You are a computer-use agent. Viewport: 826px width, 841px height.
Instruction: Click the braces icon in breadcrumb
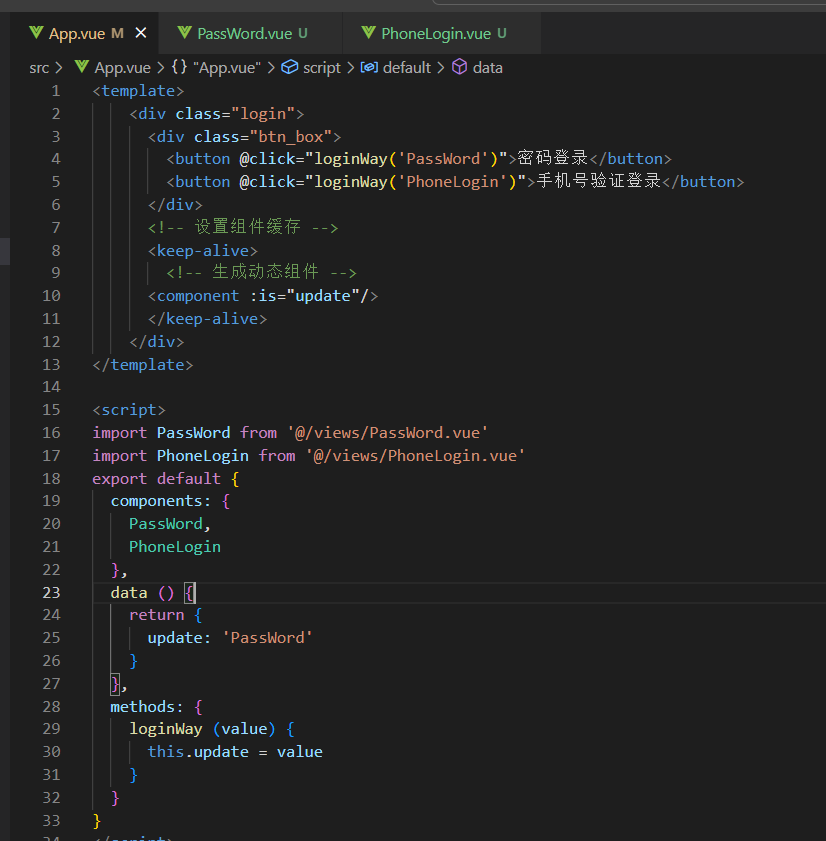click(180, 67)
